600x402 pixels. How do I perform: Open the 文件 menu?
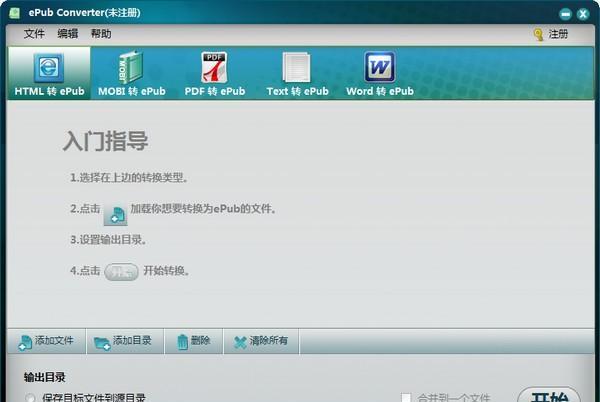point(34,34)
